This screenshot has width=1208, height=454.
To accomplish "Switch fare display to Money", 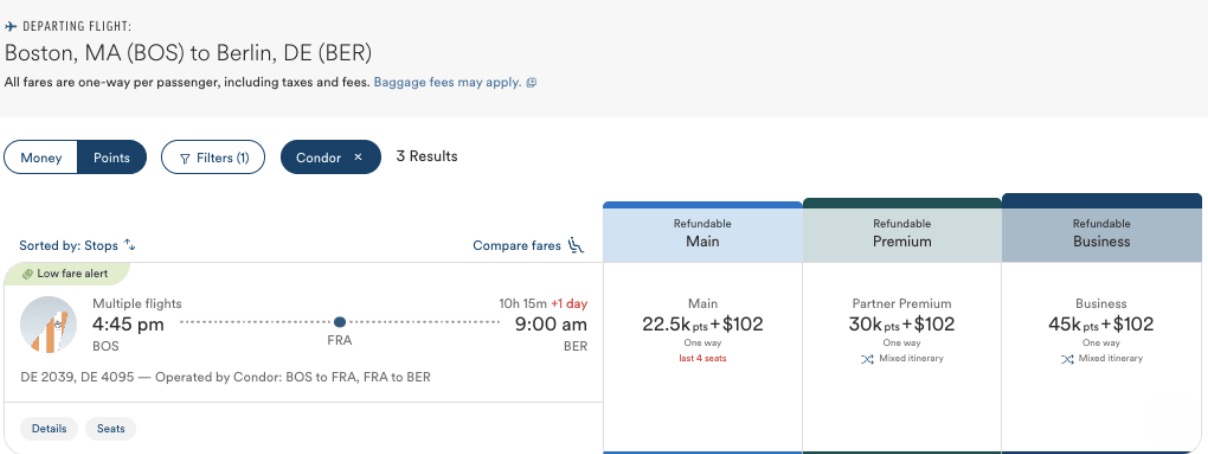I will 41,158.
